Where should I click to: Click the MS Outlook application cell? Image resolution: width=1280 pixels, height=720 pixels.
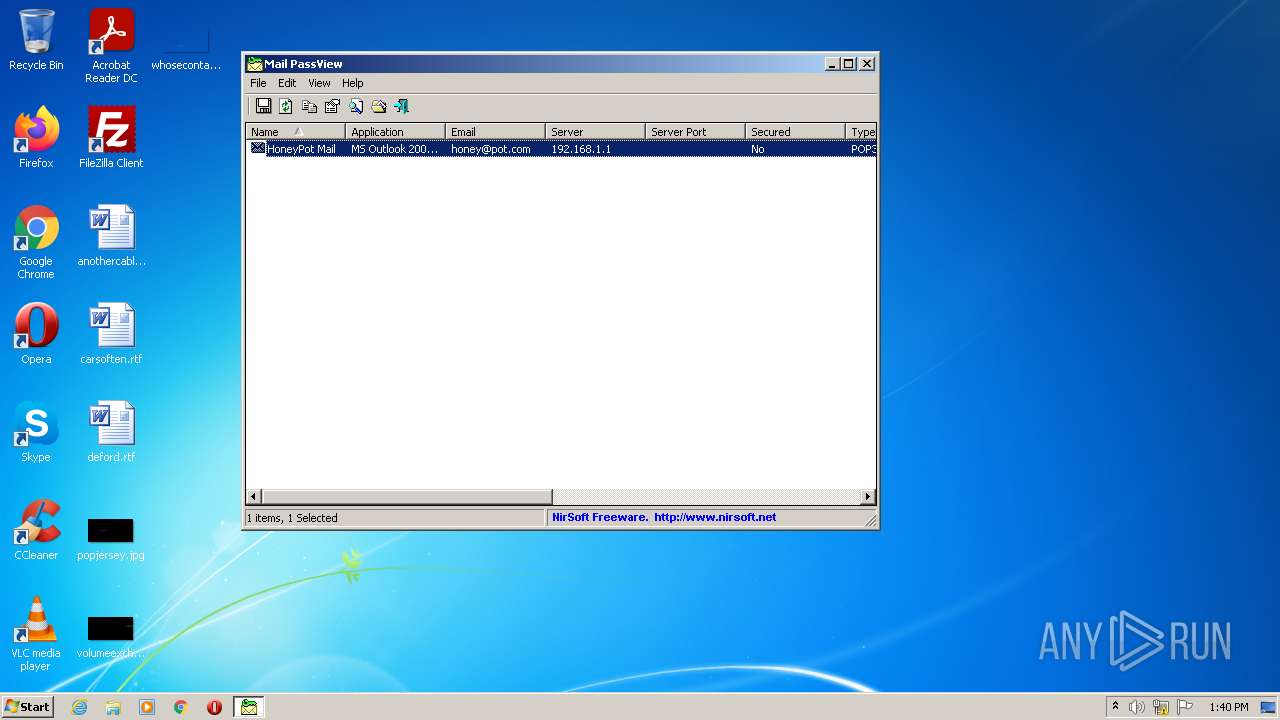(395, 149)
